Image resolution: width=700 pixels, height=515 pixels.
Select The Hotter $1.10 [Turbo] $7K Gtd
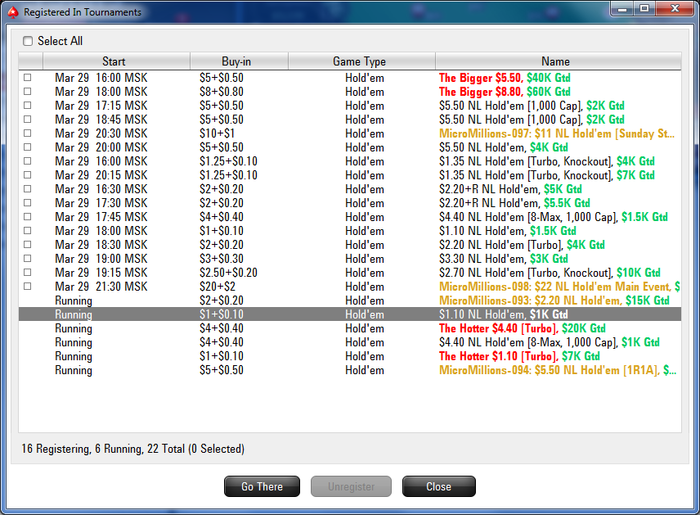350,356
